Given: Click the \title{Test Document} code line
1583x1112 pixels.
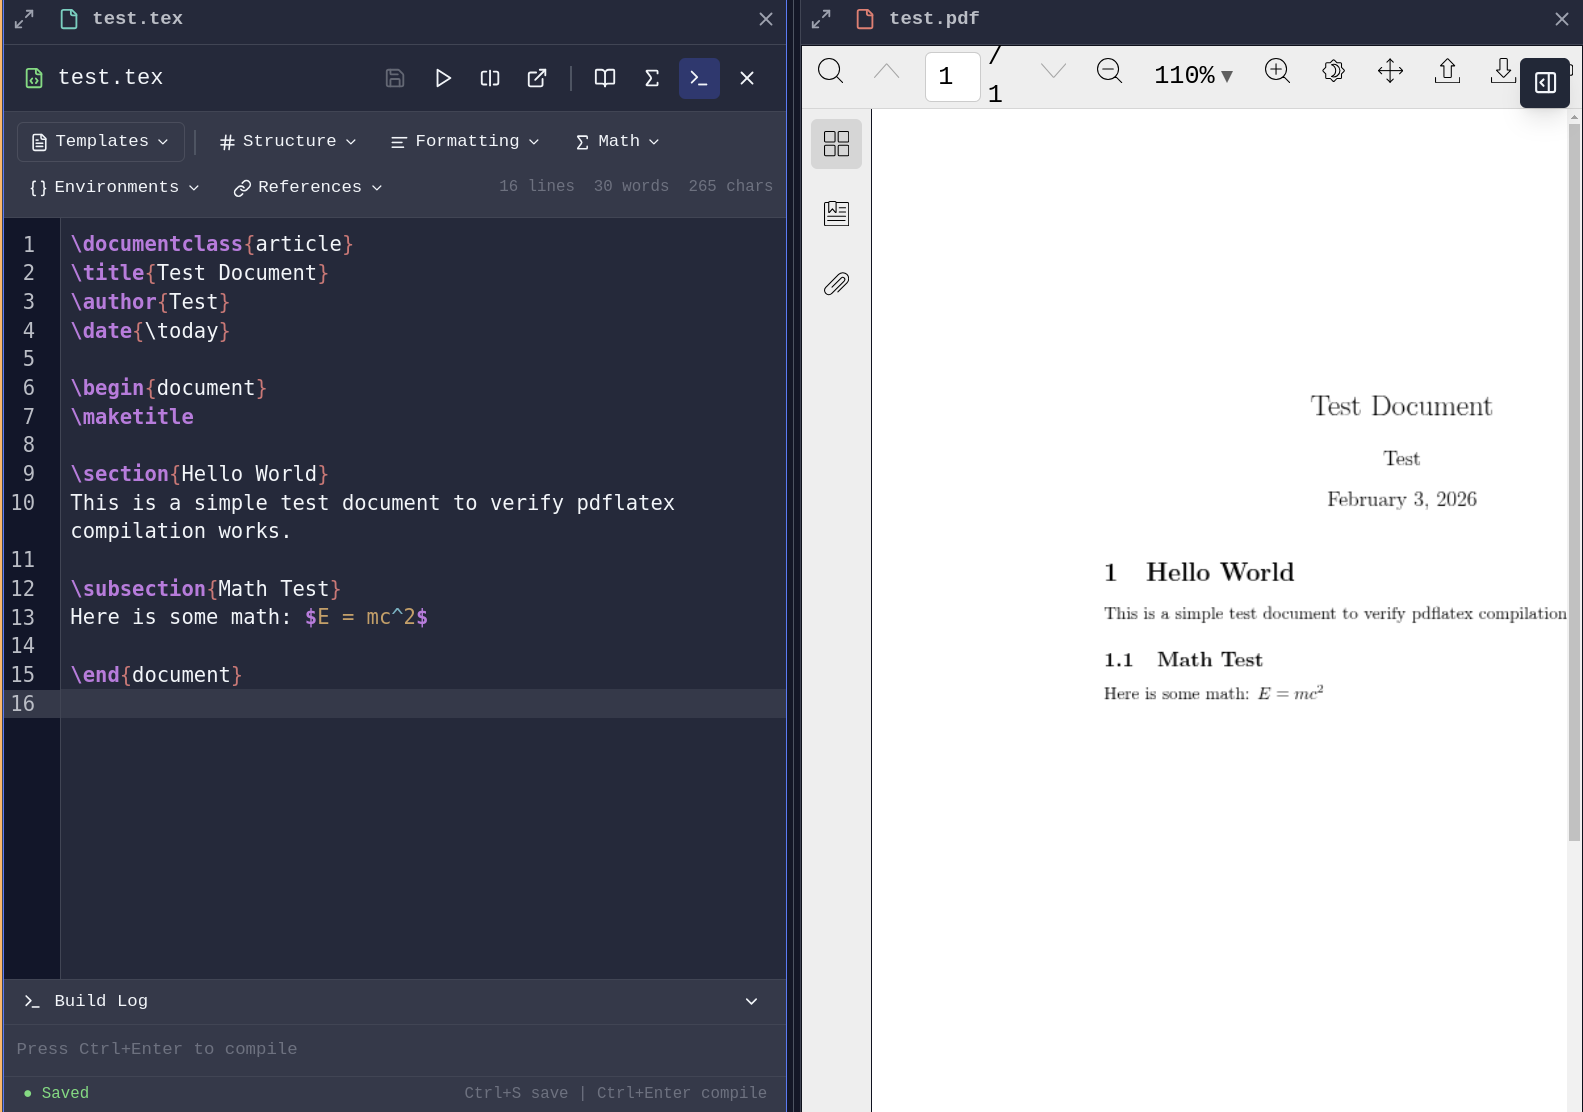Looking at the screenshot, I should [x=199, y=273].
